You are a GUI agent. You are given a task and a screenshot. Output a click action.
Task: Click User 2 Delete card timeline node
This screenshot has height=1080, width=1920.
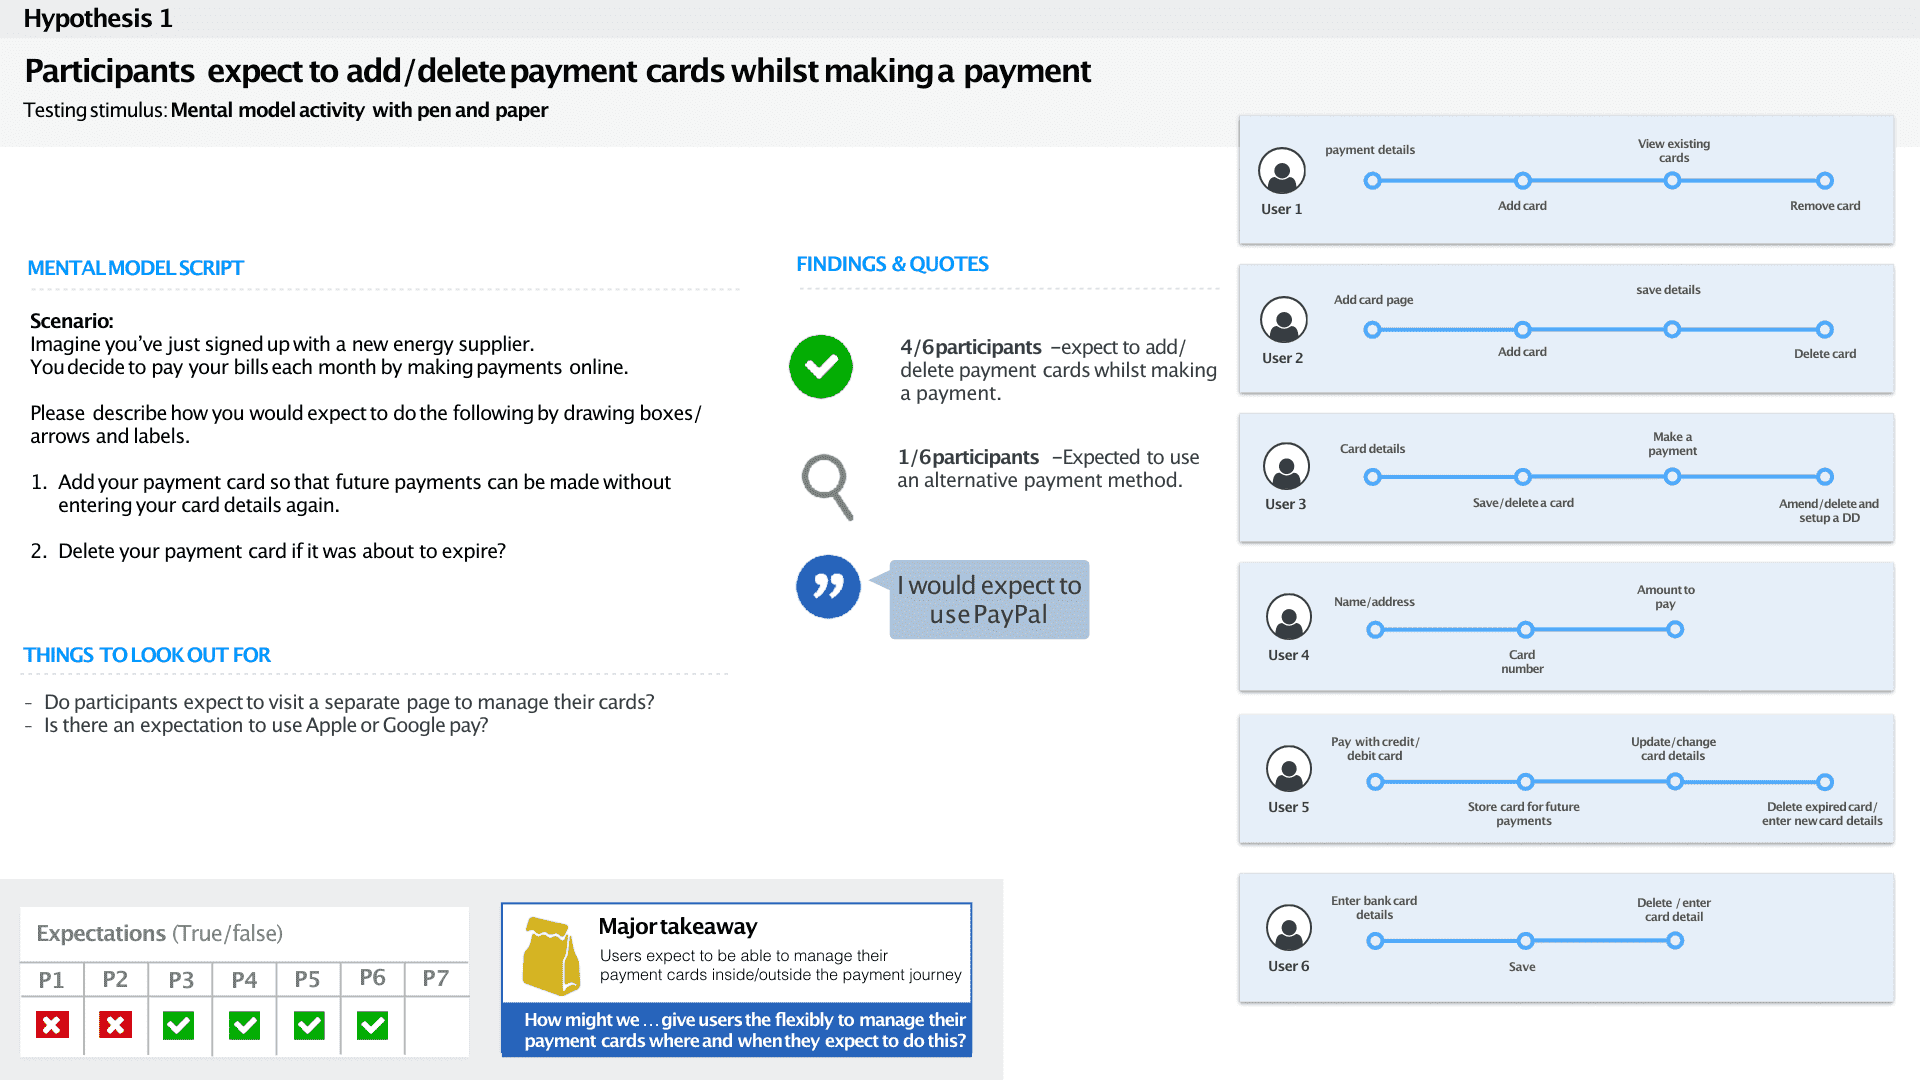coord(1825,330)
